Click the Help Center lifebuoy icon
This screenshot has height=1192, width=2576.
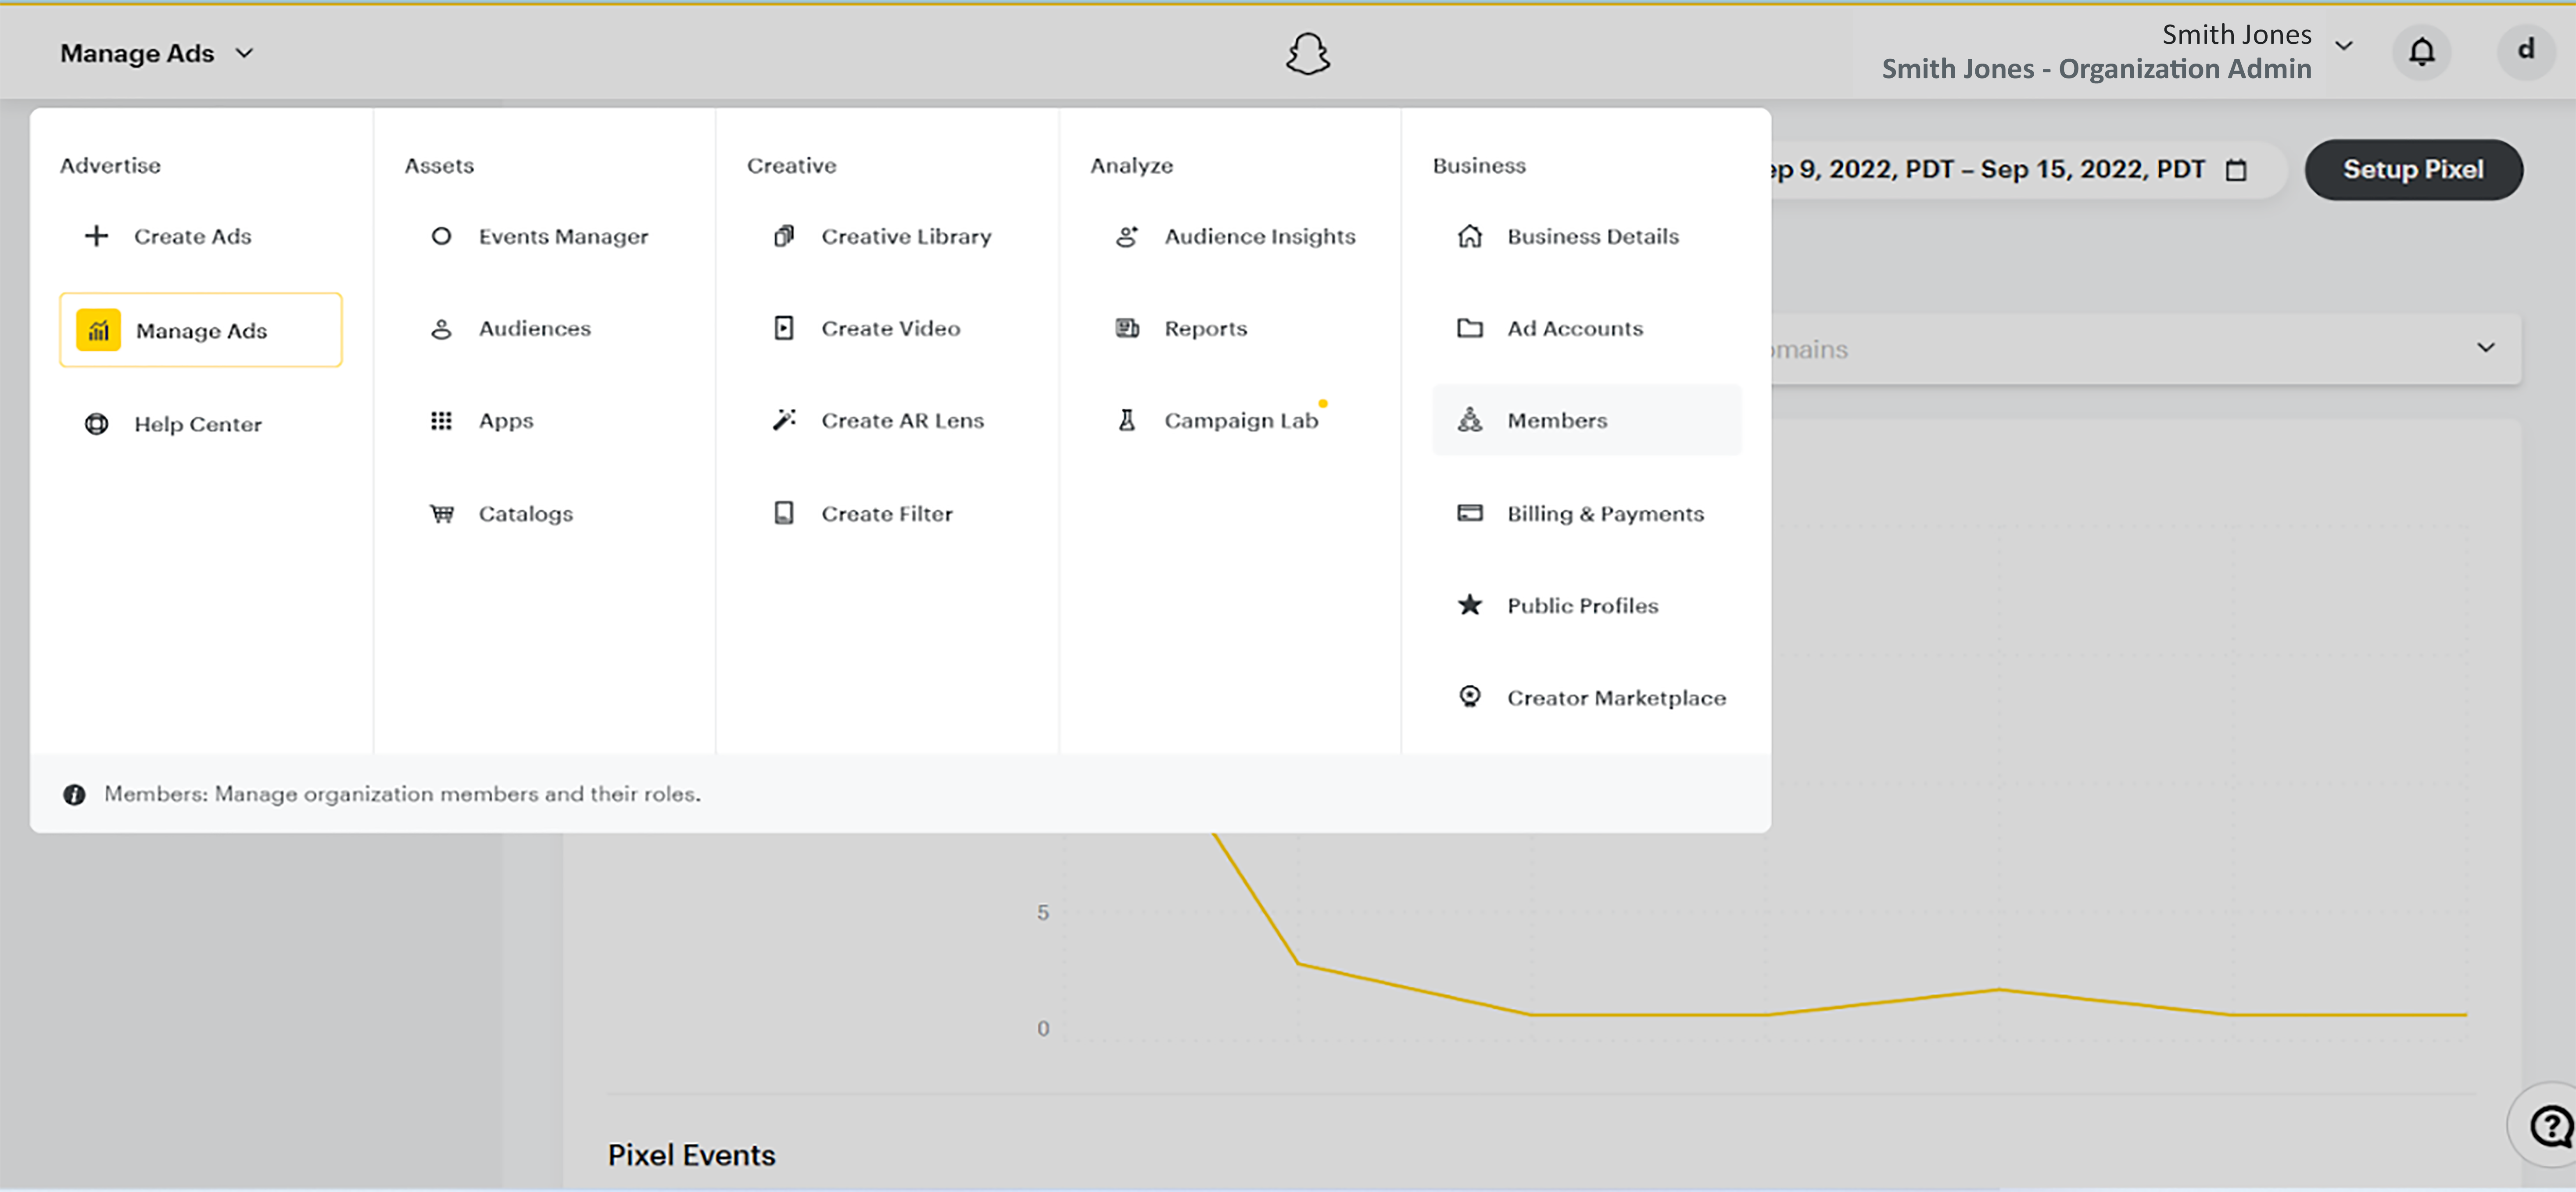(x=96, y=424)
